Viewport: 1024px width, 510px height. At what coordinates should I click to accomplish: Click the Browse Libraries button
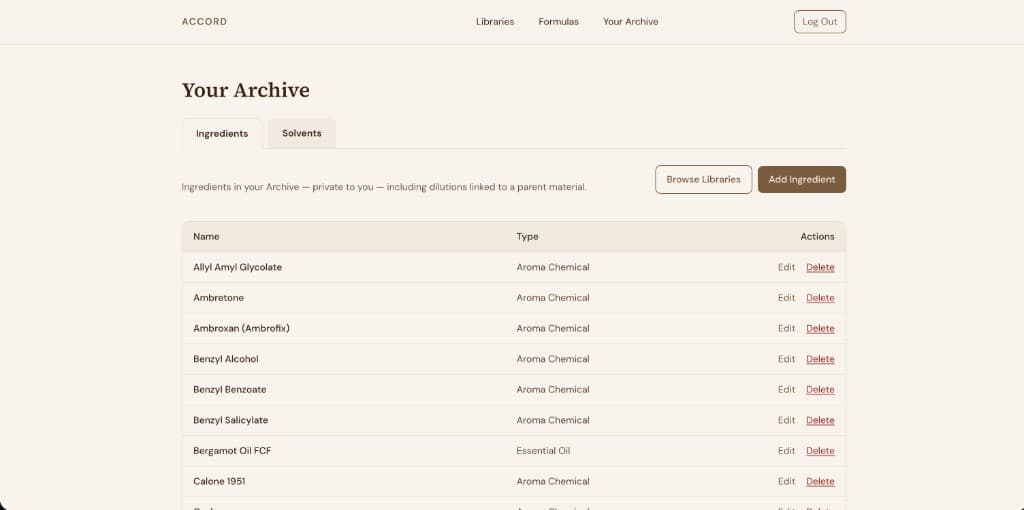[703, 180]
